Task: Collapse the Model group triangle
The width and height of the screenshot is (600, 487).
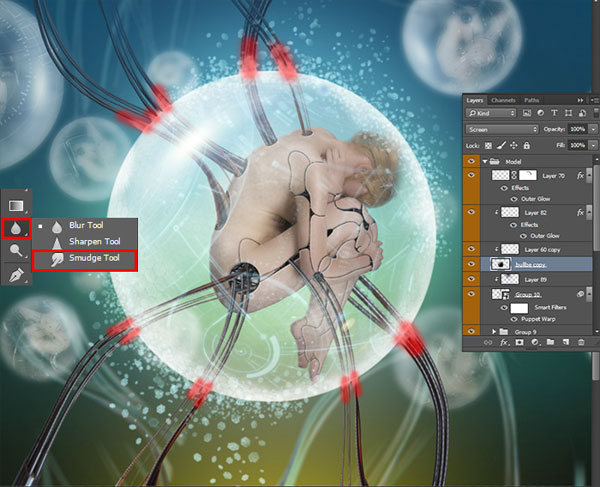Action: (485, 162)
